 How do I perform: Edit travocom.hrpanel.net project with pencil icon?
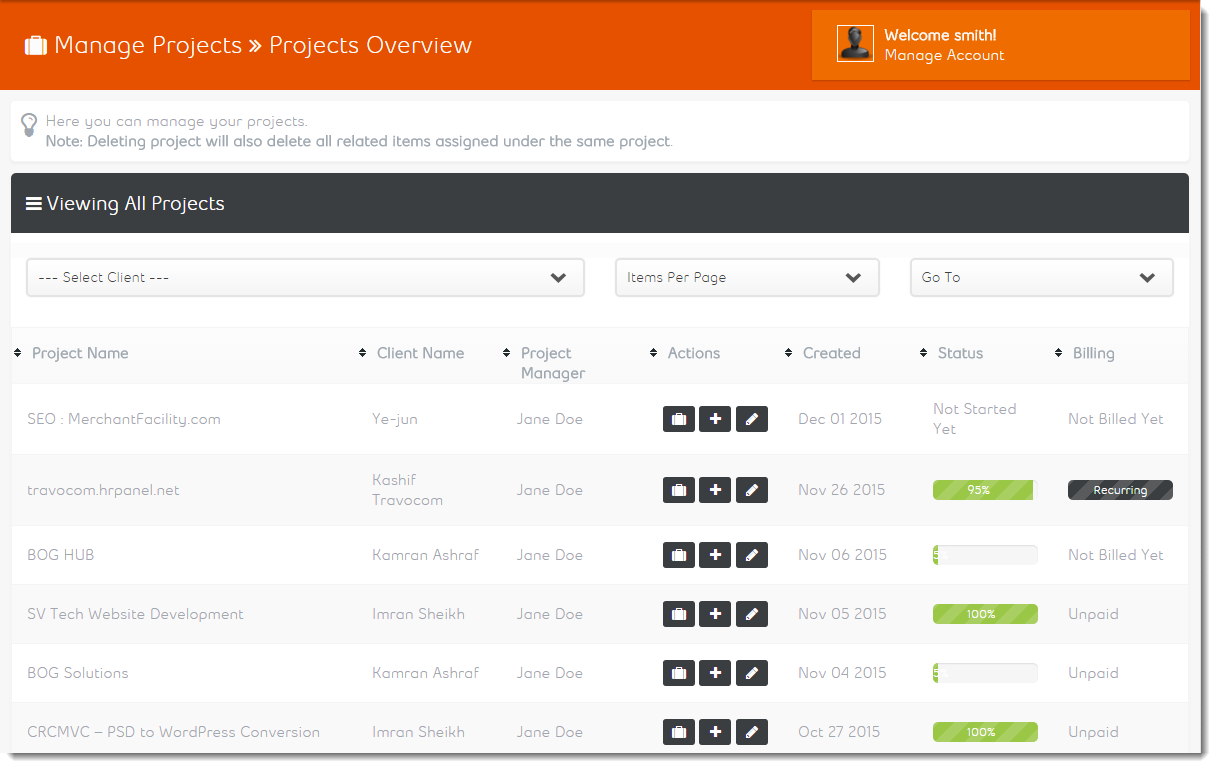[x=752, y=490]
